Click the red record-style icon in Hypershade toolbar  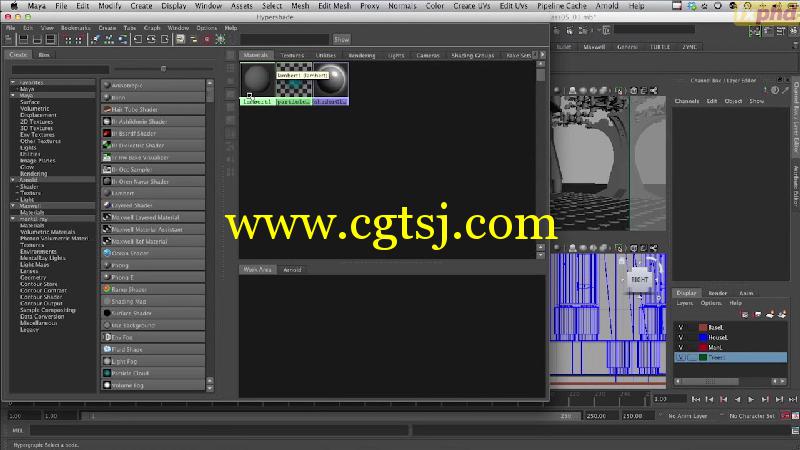click(207, 39)
